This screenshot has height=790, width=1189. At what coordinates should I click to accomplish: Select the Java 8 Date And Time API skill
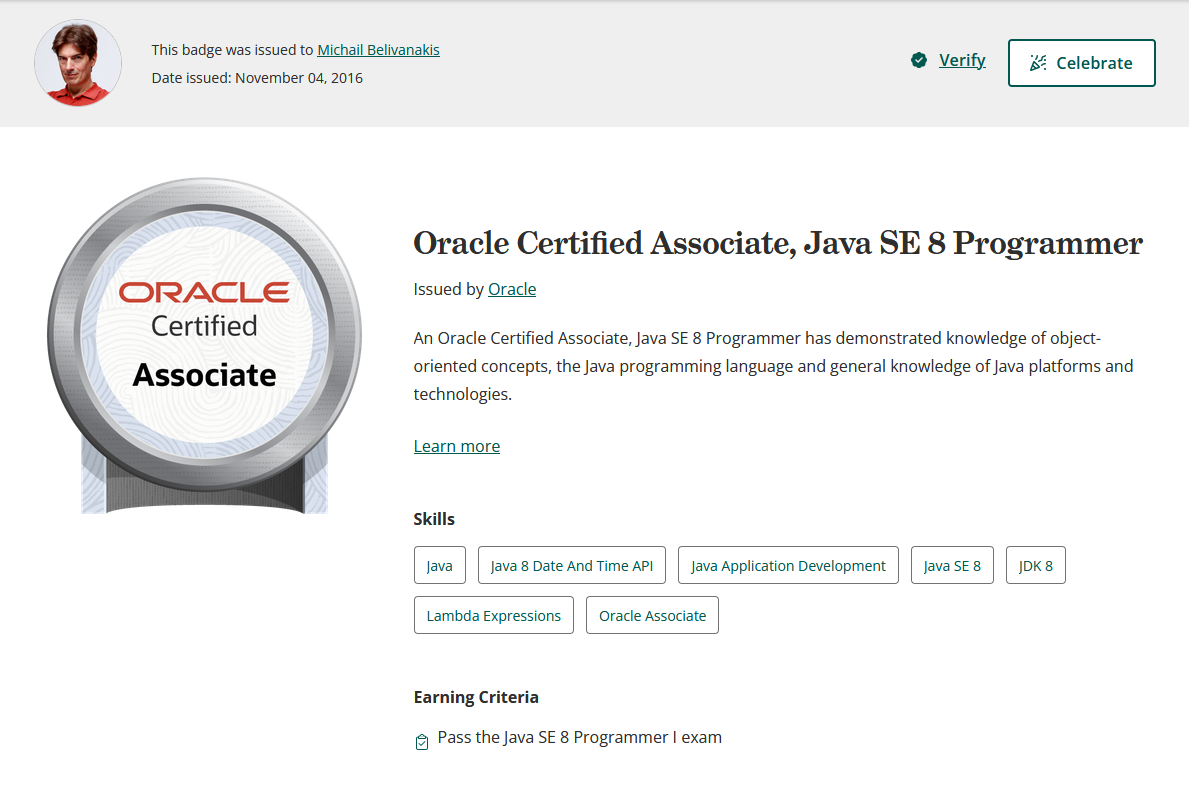pos(571,564)
